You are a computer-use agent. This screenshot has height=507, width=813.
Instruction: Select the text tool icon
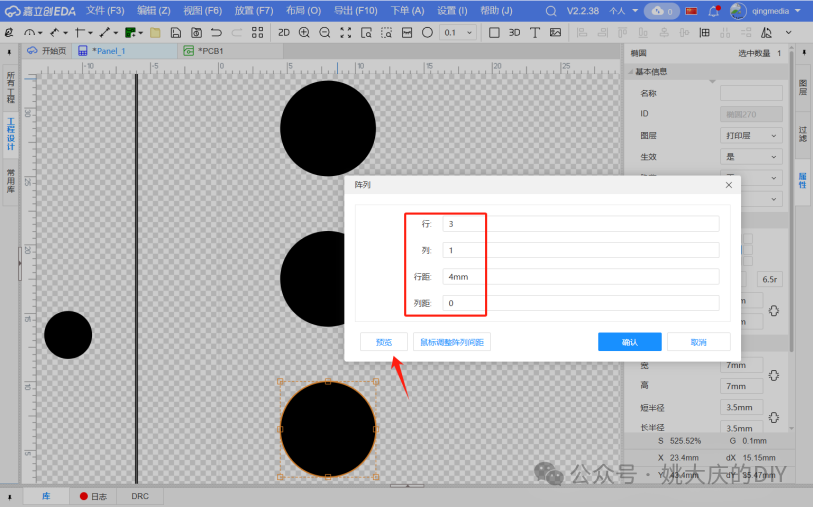(x=534, y=32)
